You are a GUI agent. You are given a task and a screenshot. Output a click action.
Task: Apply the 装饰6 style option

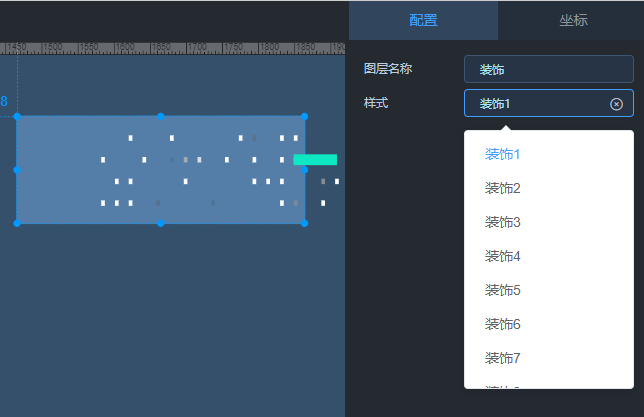(x=503, y=324)
